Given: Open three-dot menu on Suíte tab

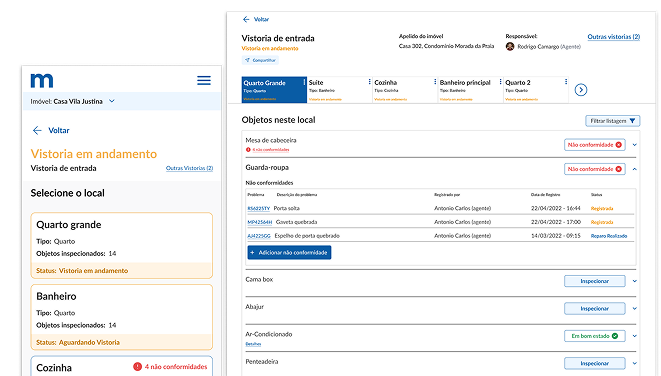Looking at the screenshot, I should [369, 82].
